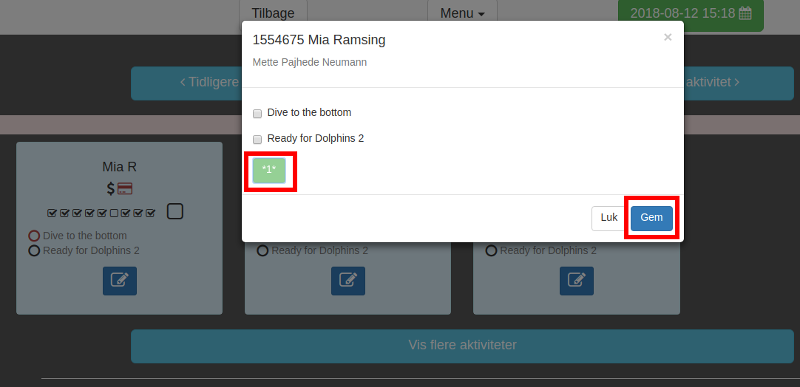Click the edit icon on the right card

[577, 280]
